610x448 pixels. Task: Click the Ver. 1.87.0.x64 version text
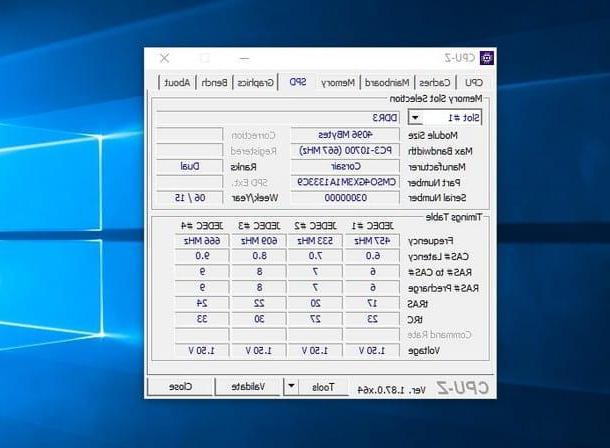pos(391,390)
